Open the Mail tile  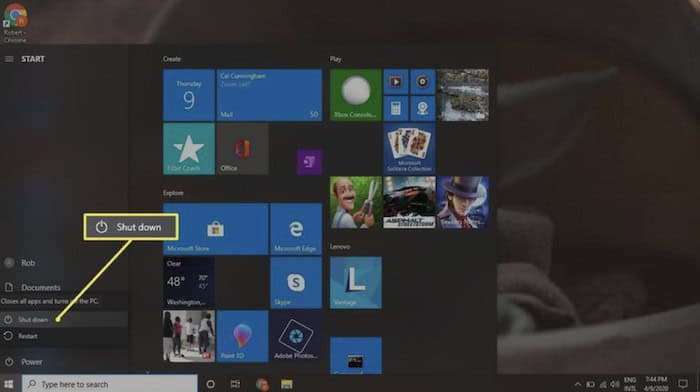click(x=269, y=95)
